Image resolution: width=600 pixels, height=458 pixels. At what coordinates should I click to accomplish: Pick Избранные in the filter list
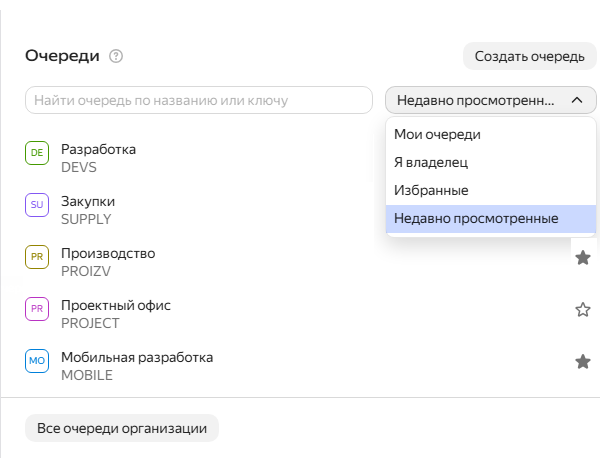[491, 191]
